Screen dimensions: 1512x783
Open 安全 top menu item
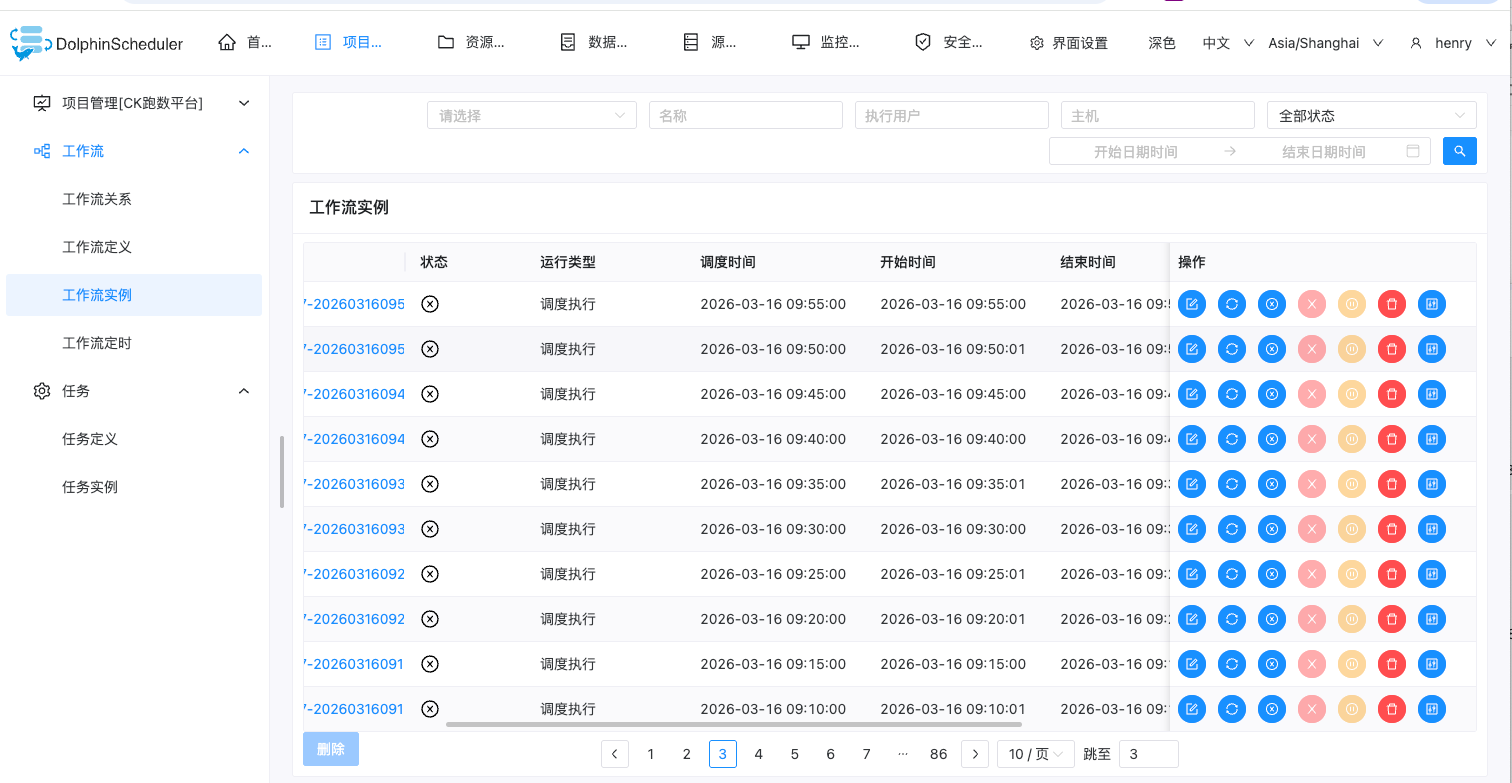pos(949,42)
